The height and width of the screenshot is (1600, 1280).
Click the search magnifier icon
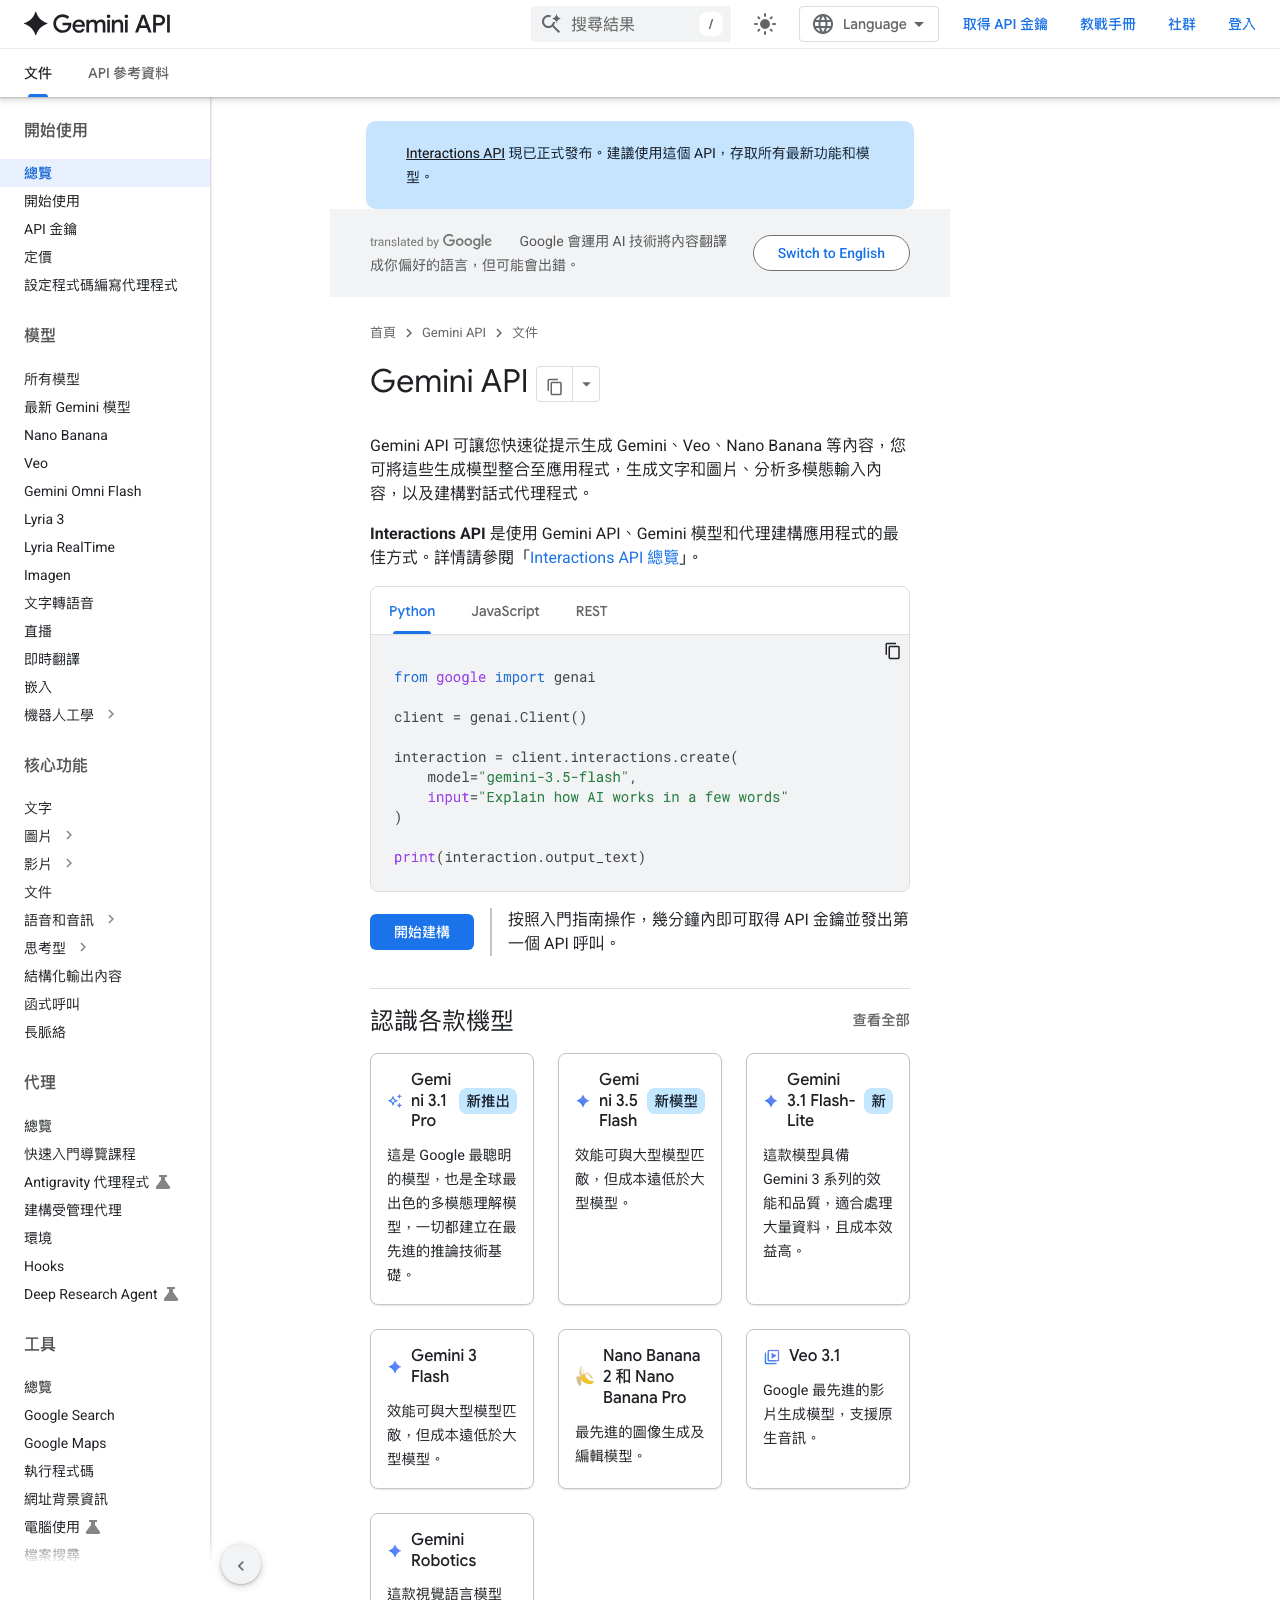551,24
